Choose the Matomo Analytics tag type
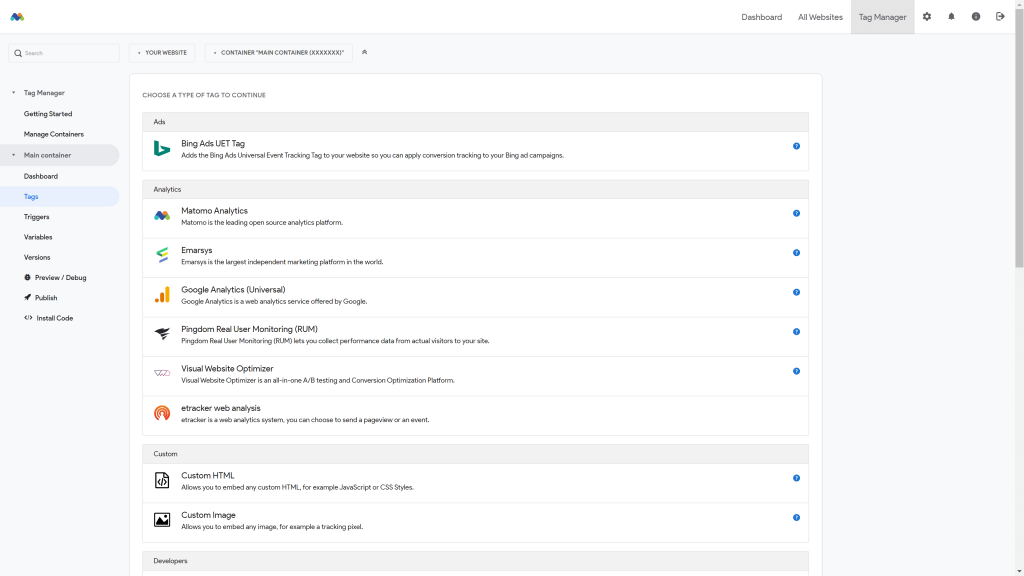The height and width of the screenshot is (576, 1024). (x=475, y=218)
